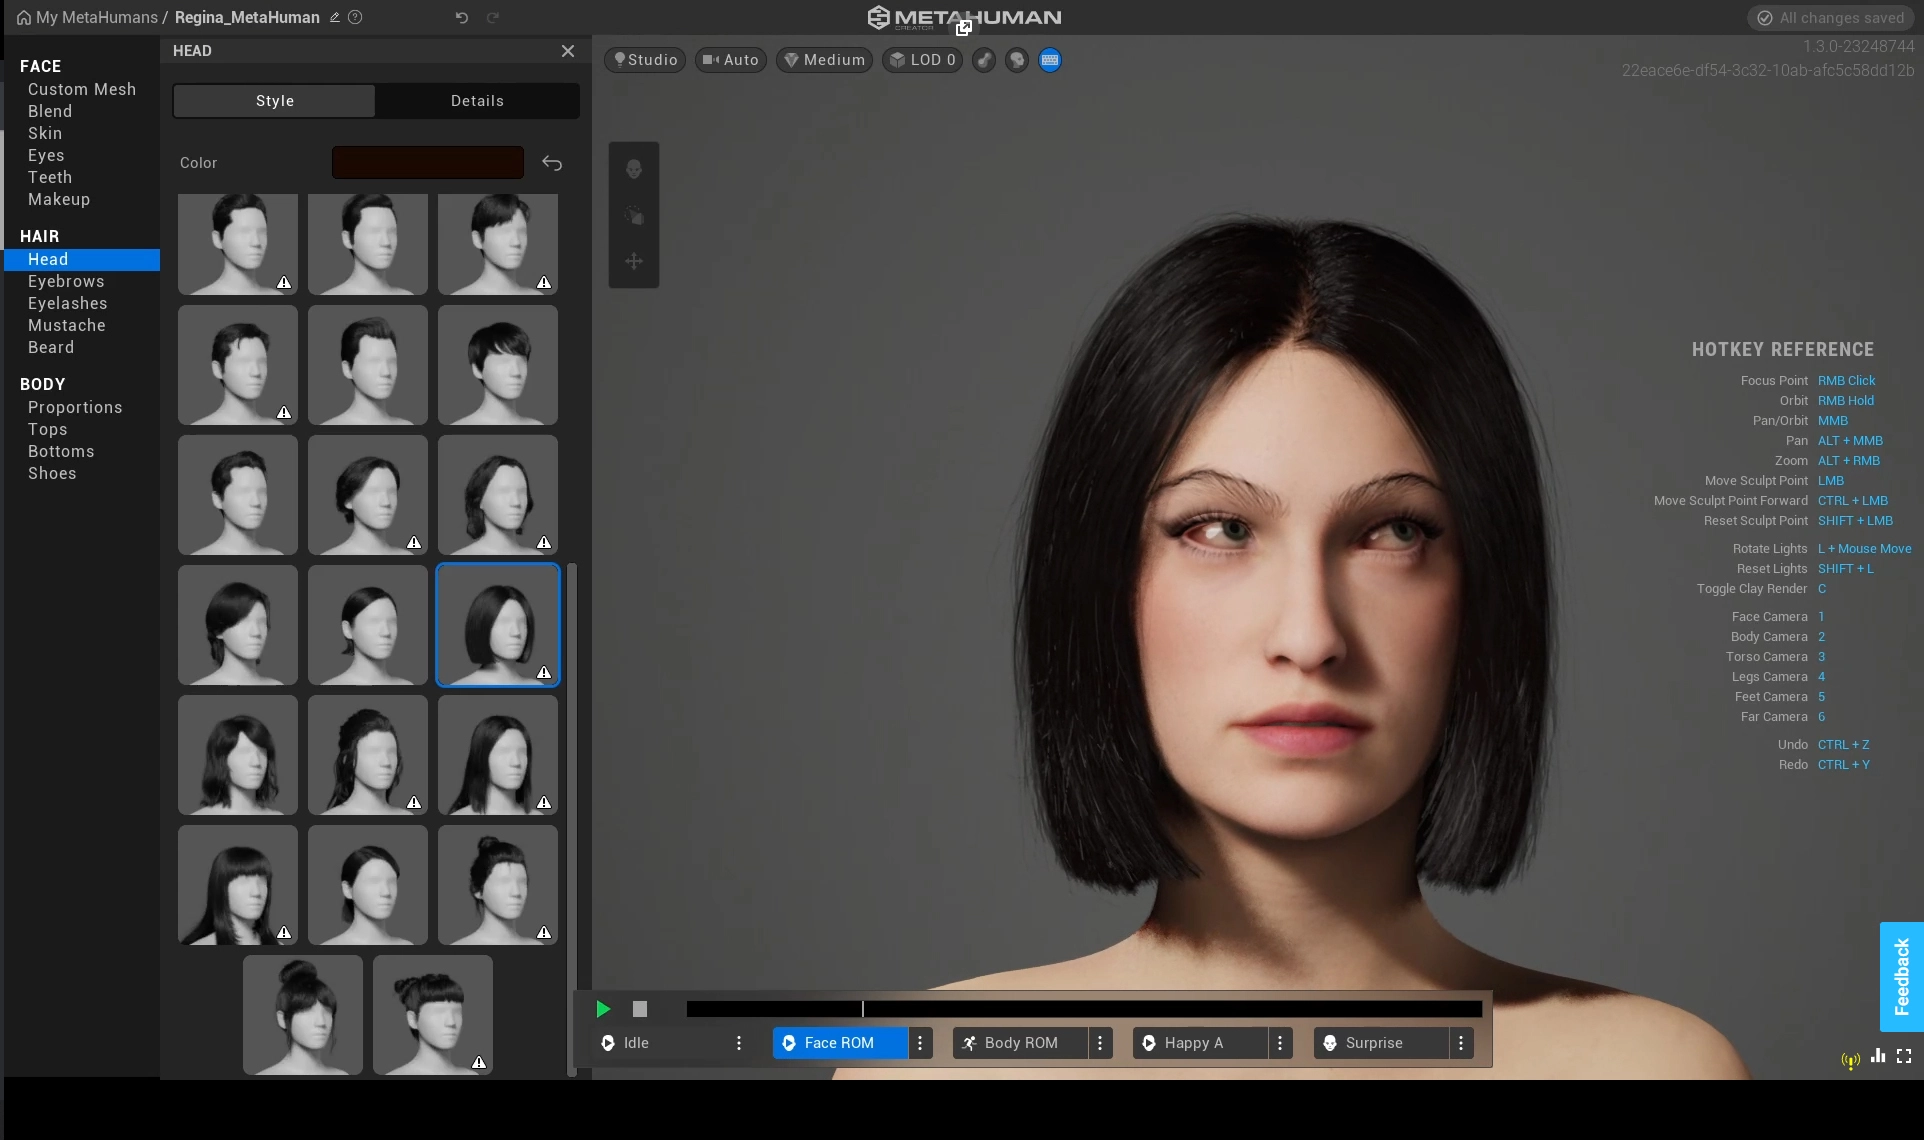Select the Move tool arrows icon
The height and width of the screenshot is (1140, 1924).
click(634, 262)
